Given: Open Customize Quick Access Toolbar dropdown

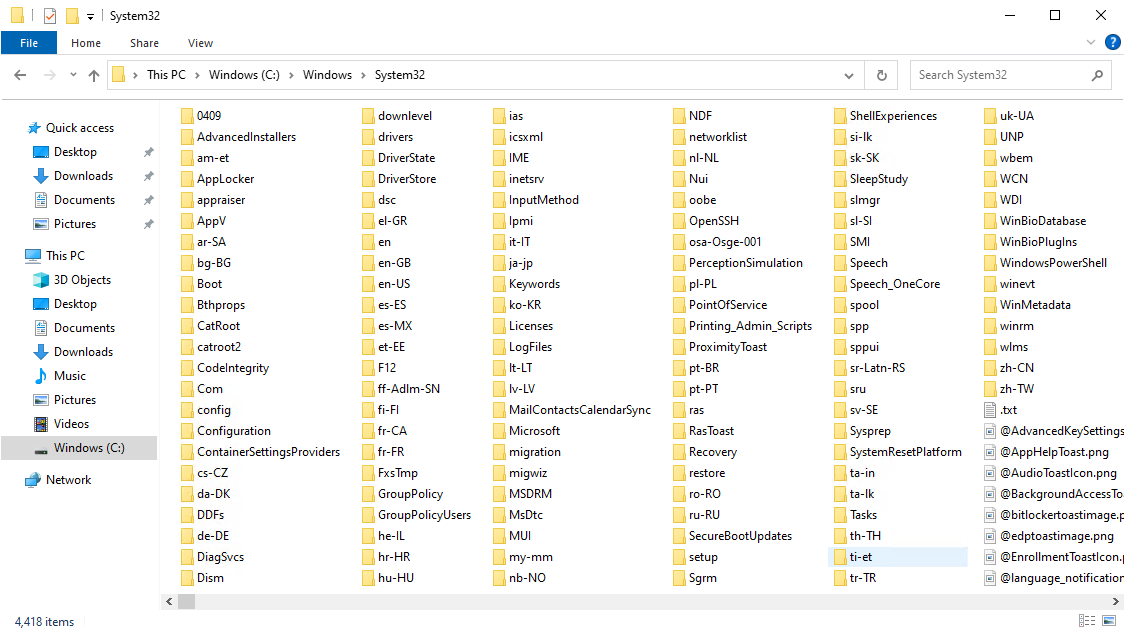Looking at the screenshot, I should coord(90,16).
